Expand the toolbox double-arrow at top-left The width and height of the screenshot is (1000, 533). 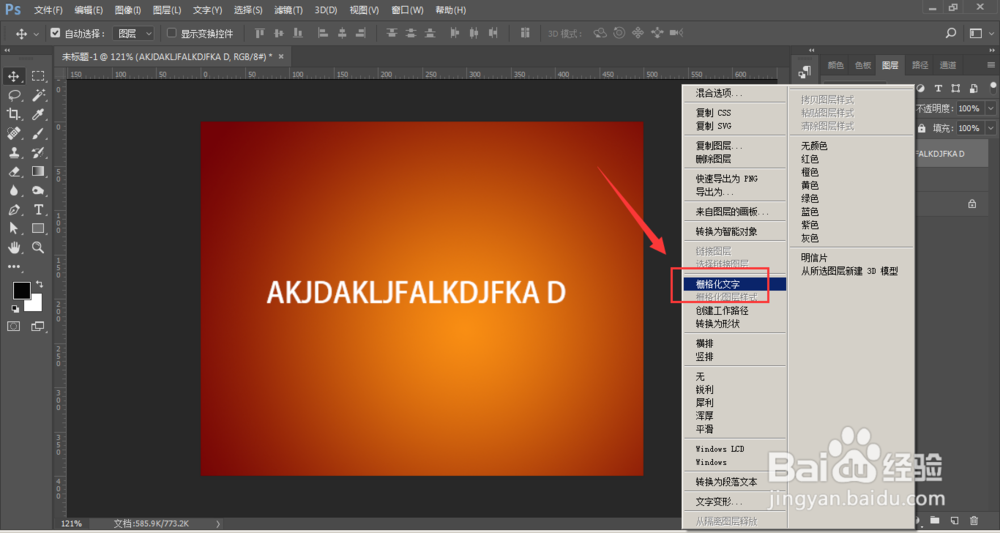point(7,50)
